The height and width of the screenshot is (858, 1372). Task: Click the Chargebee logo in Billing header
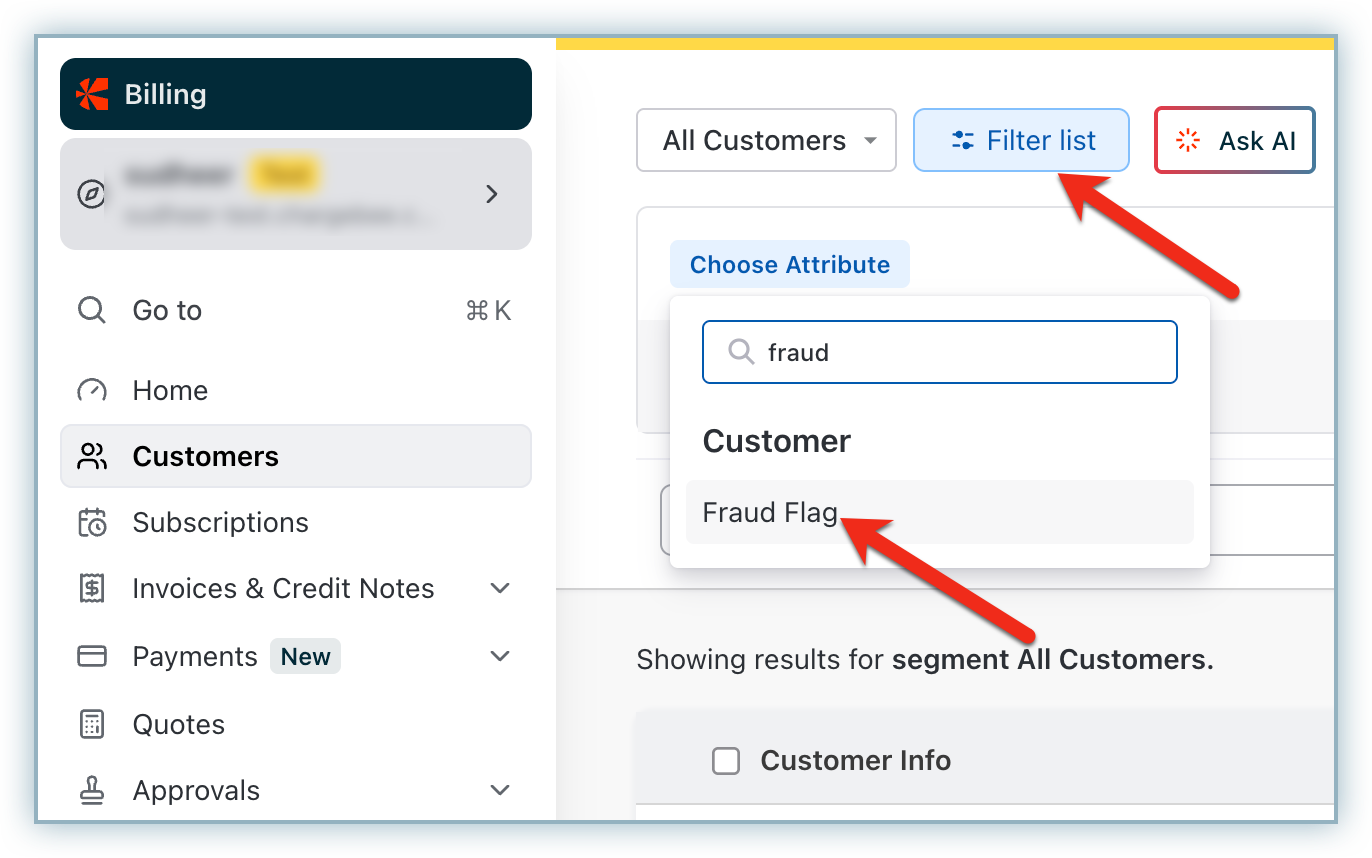(x=92, y=94)
